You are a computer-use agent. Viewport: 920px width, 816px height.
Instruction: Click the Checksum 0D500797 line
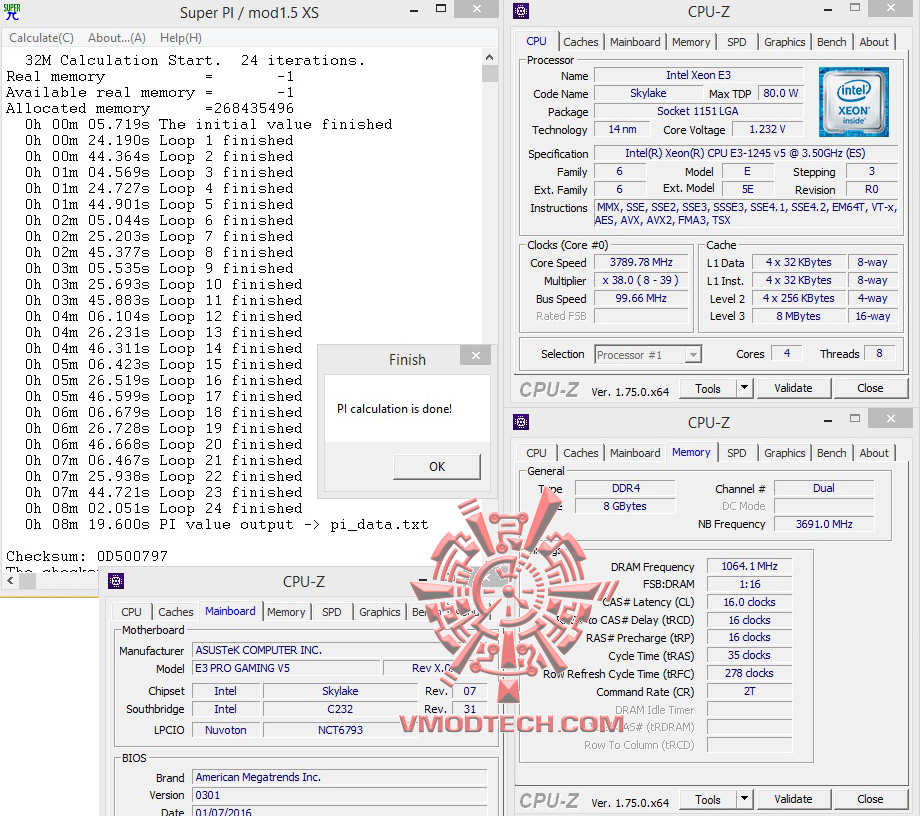tap(87, 556)
